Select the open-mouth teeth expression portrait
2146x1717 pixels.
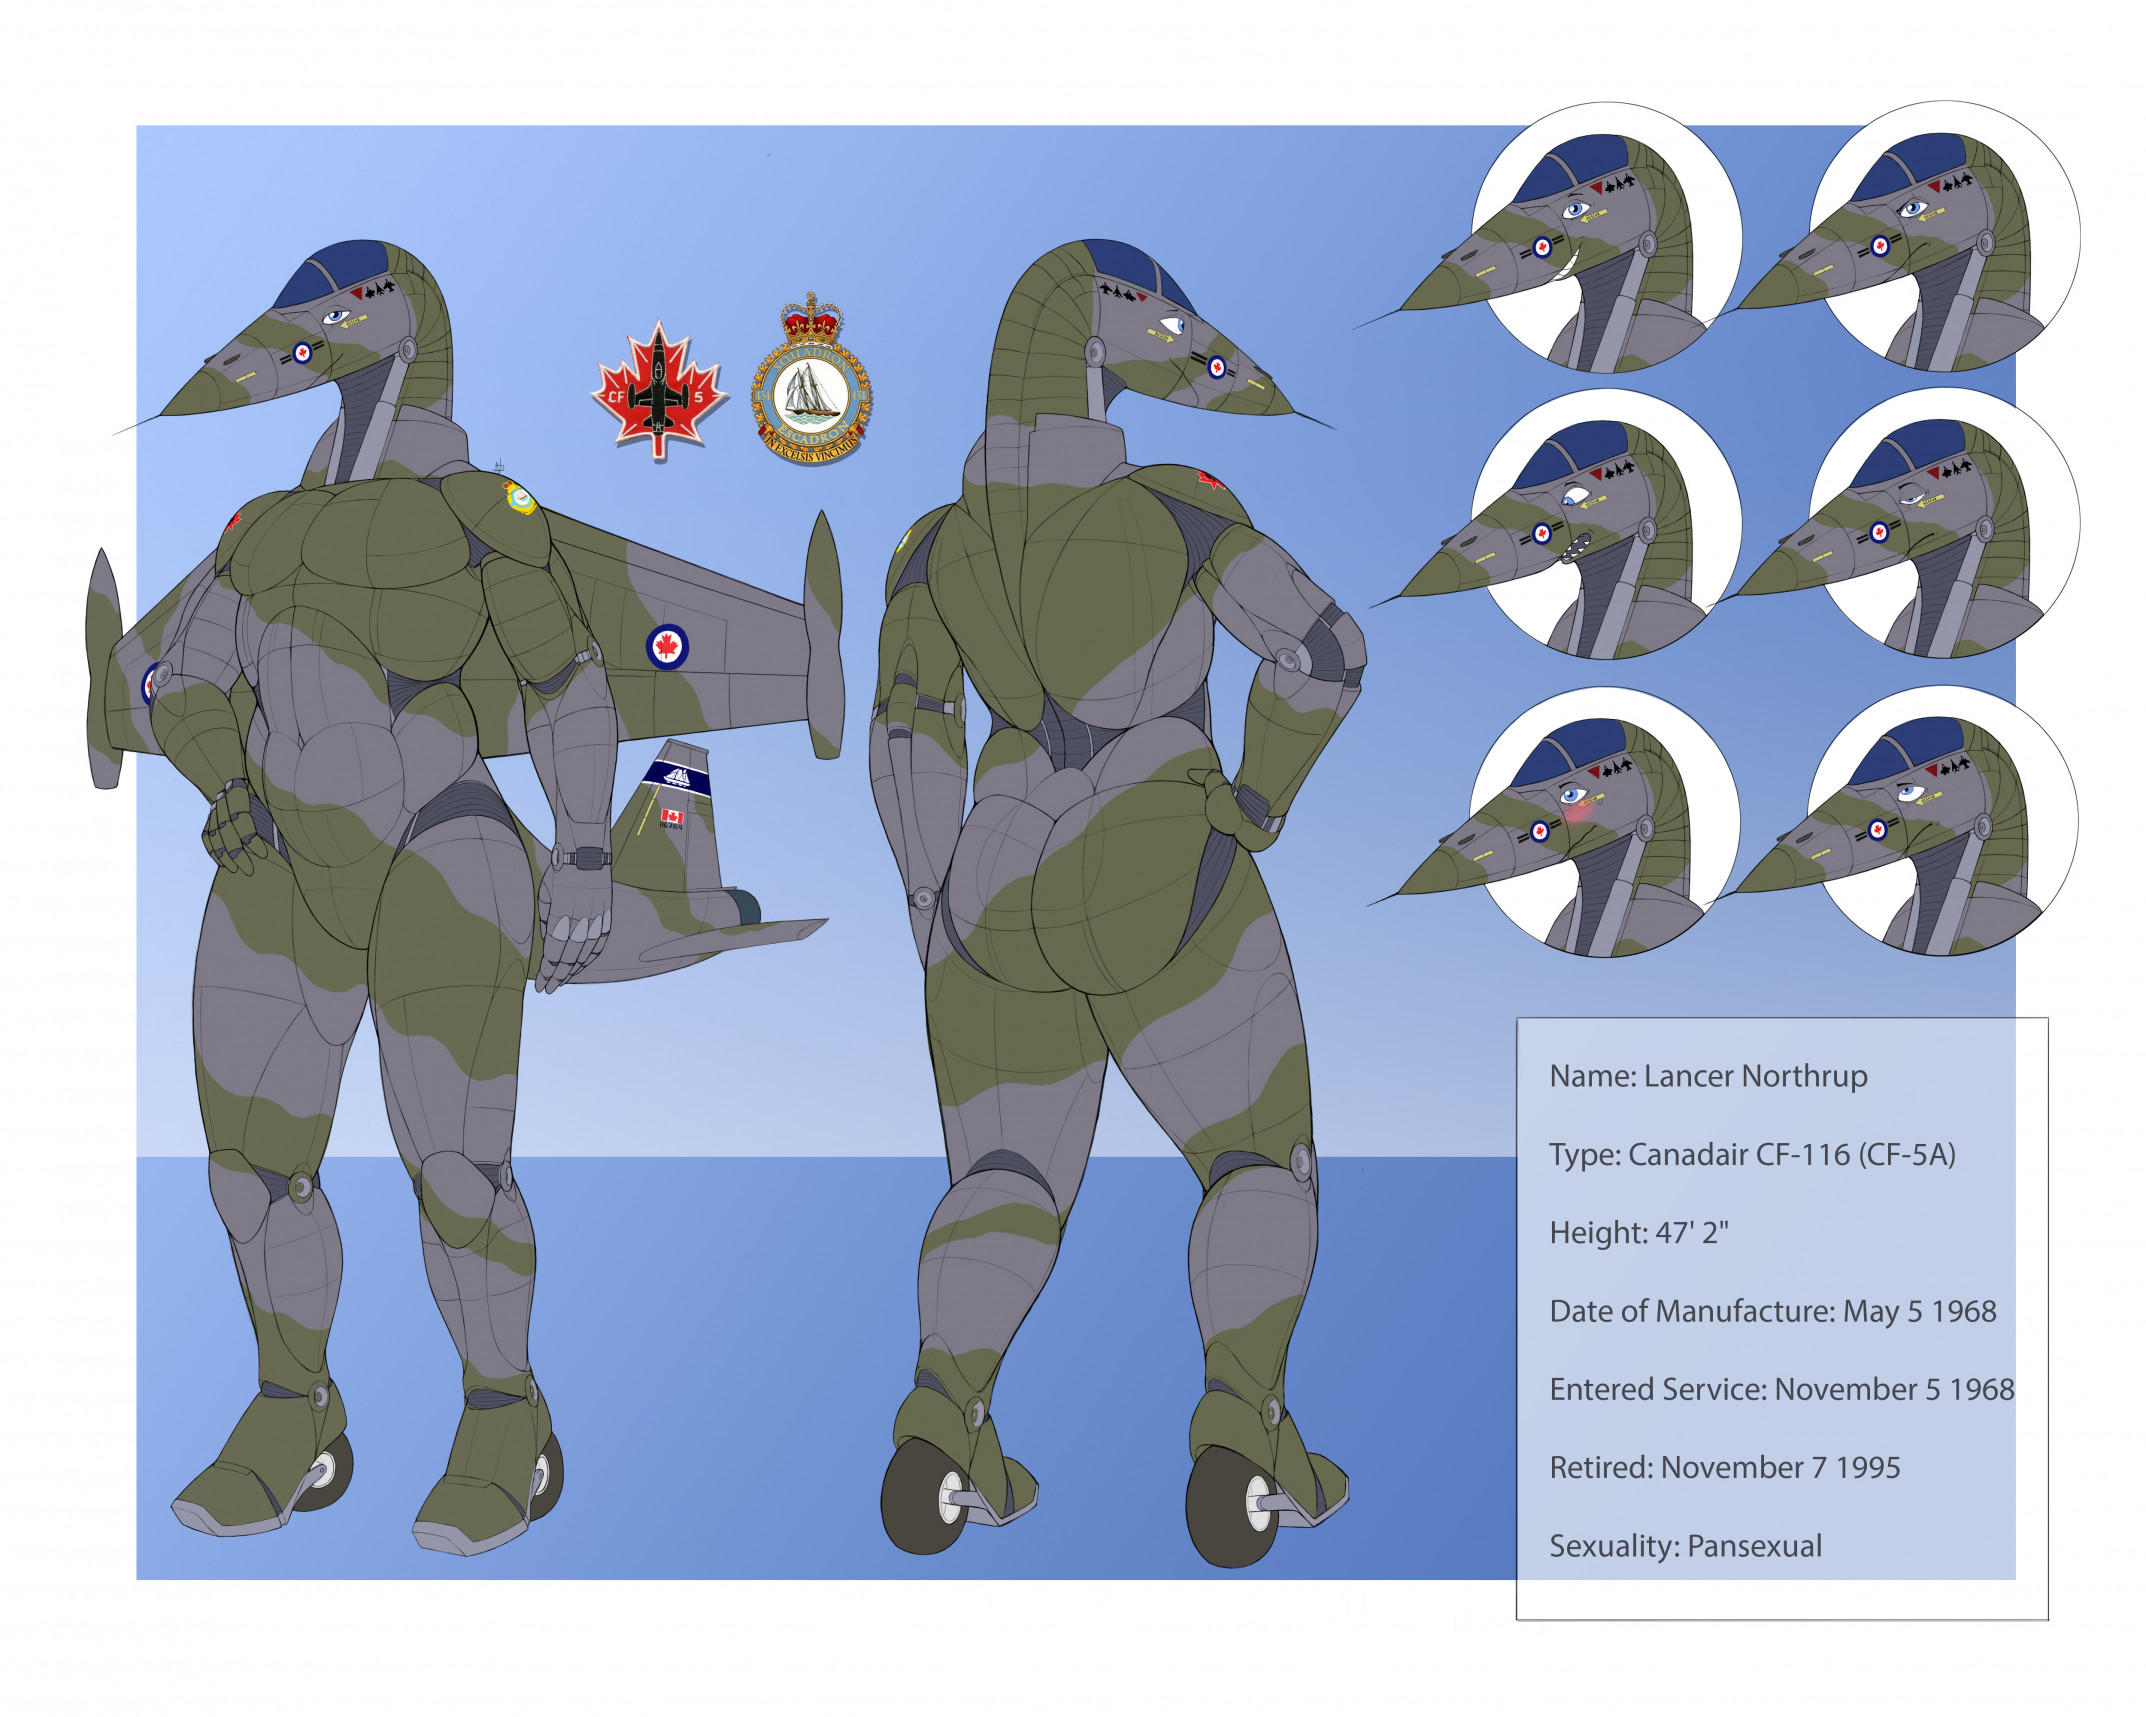(x=1605, y=526)
